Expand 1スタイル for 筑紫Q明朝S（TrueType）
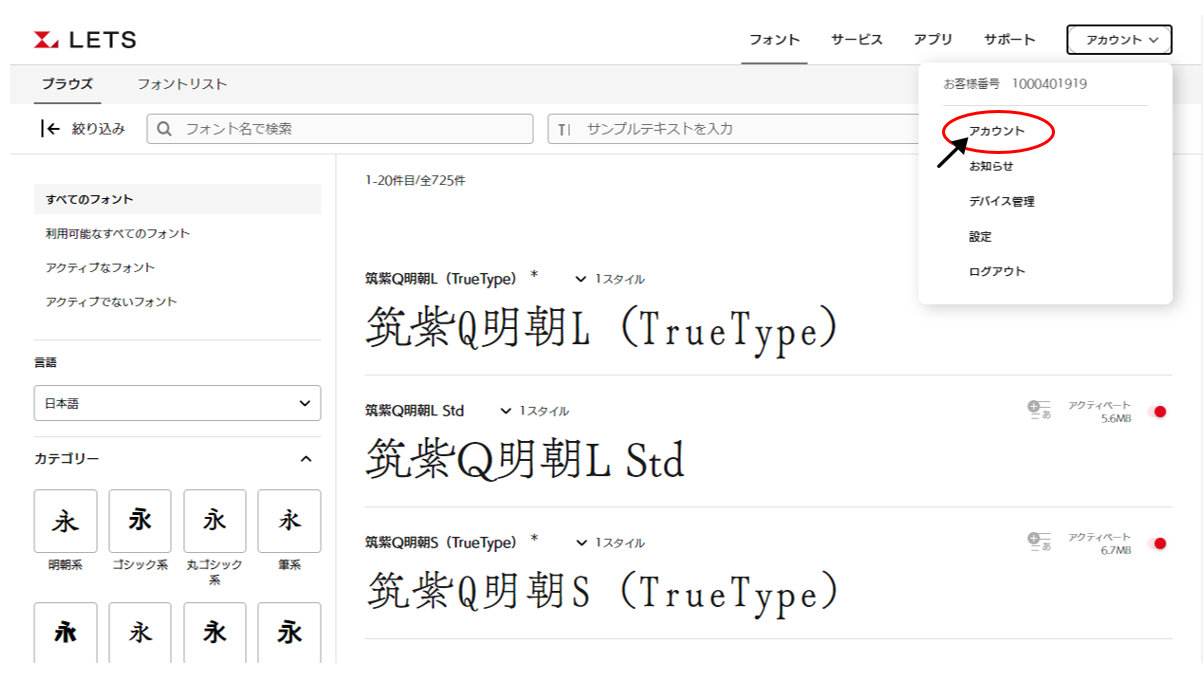 click(x=610, y=543)
